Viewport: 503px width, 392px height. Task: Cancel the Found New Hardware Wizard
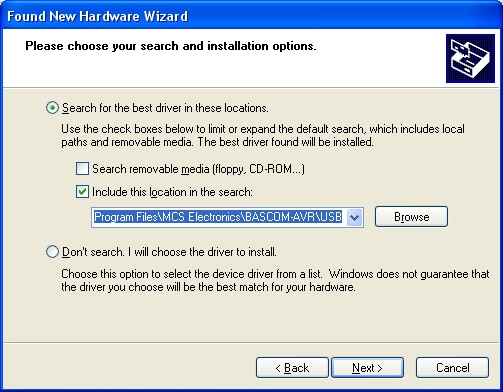[452, 368]
